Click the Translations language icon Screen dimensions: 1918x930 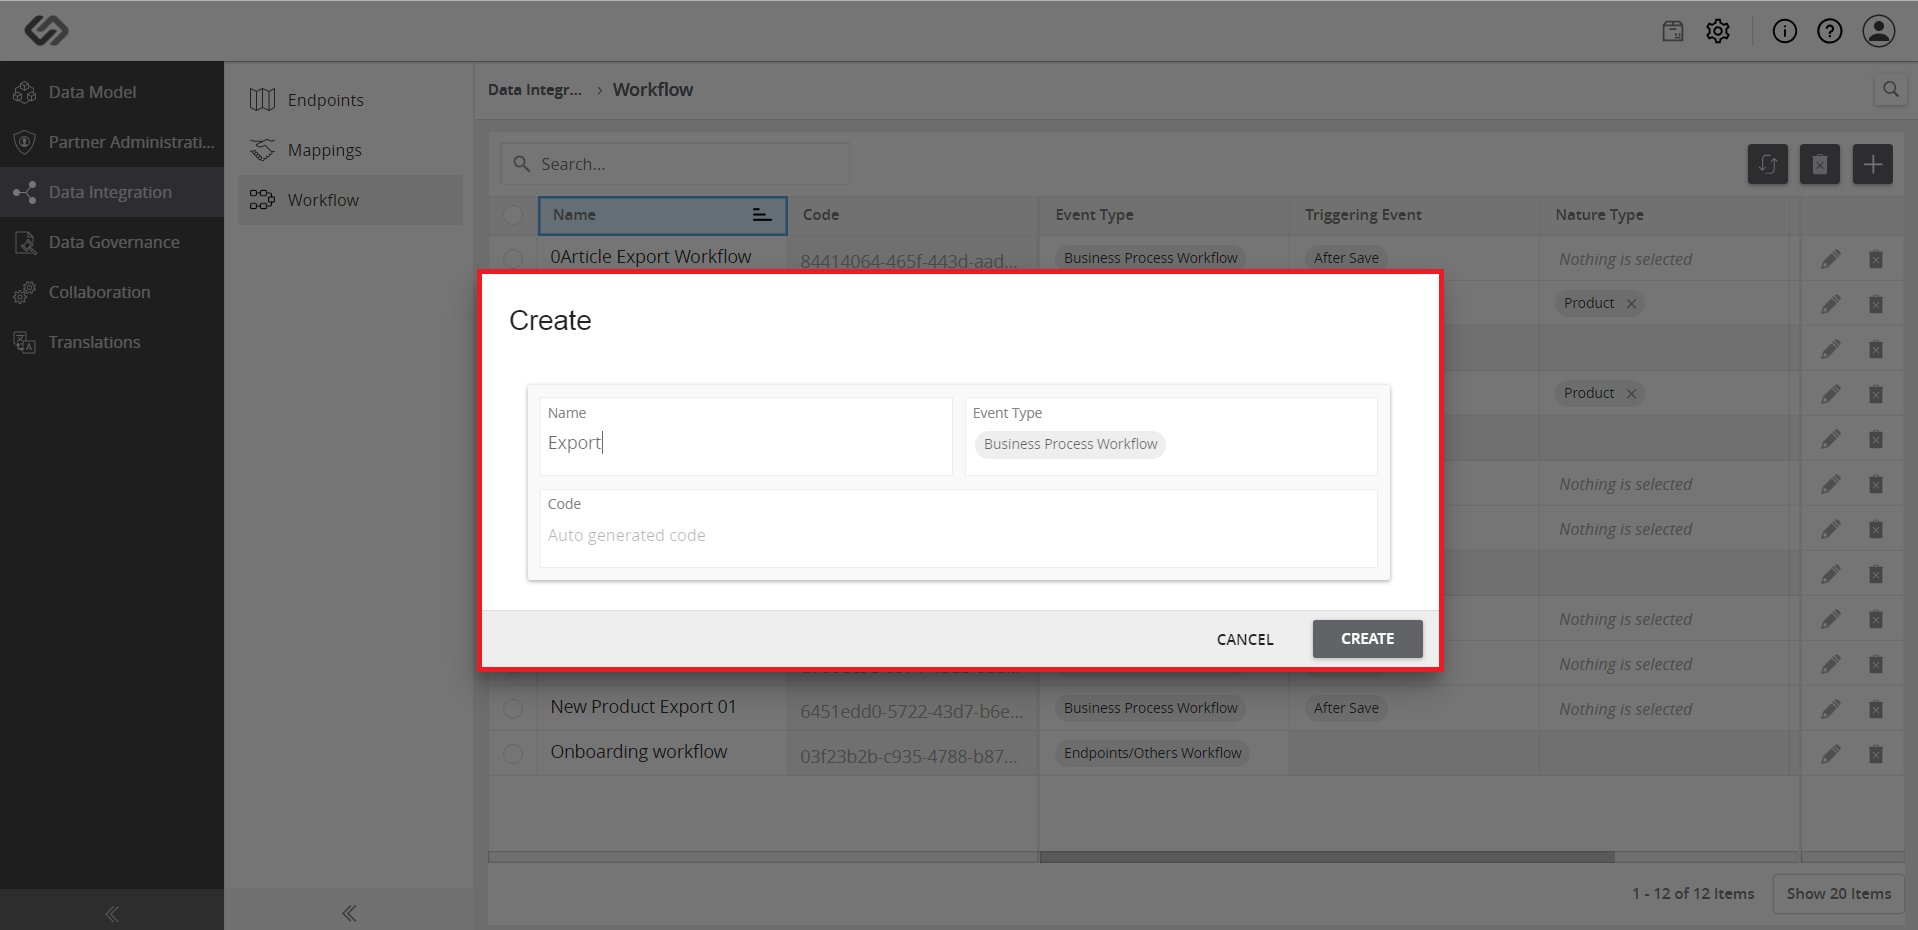[x=25, y=342]
